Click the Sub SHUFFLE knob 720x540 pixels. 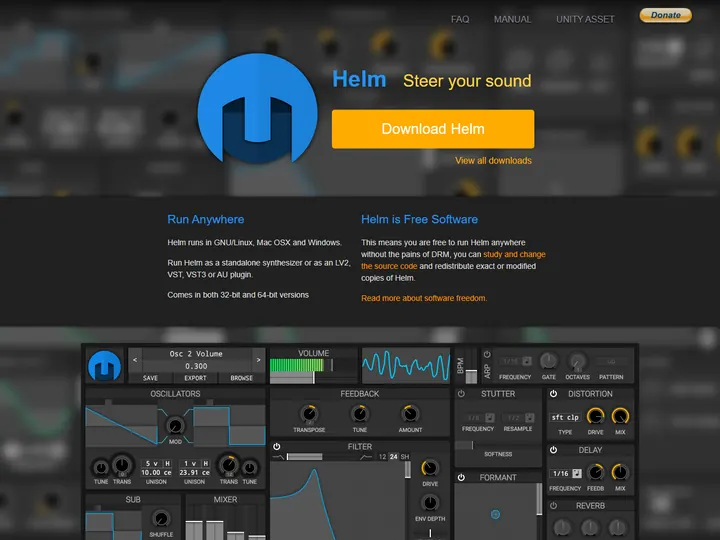pyautogui.click(x=161, y=519)
